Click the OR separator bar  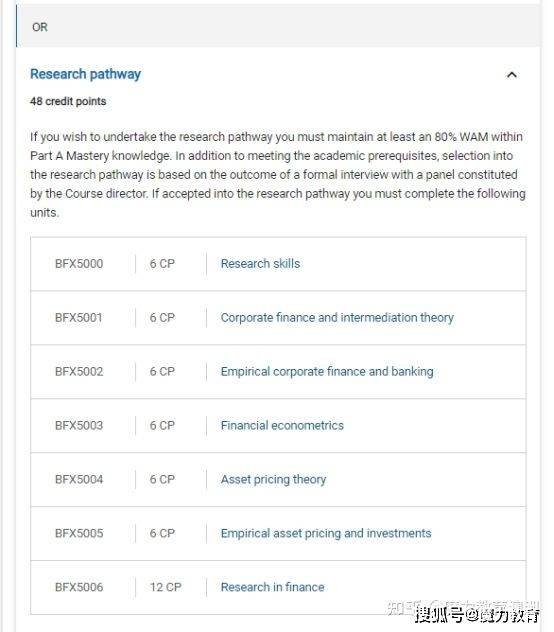click(x=278, y=27)
